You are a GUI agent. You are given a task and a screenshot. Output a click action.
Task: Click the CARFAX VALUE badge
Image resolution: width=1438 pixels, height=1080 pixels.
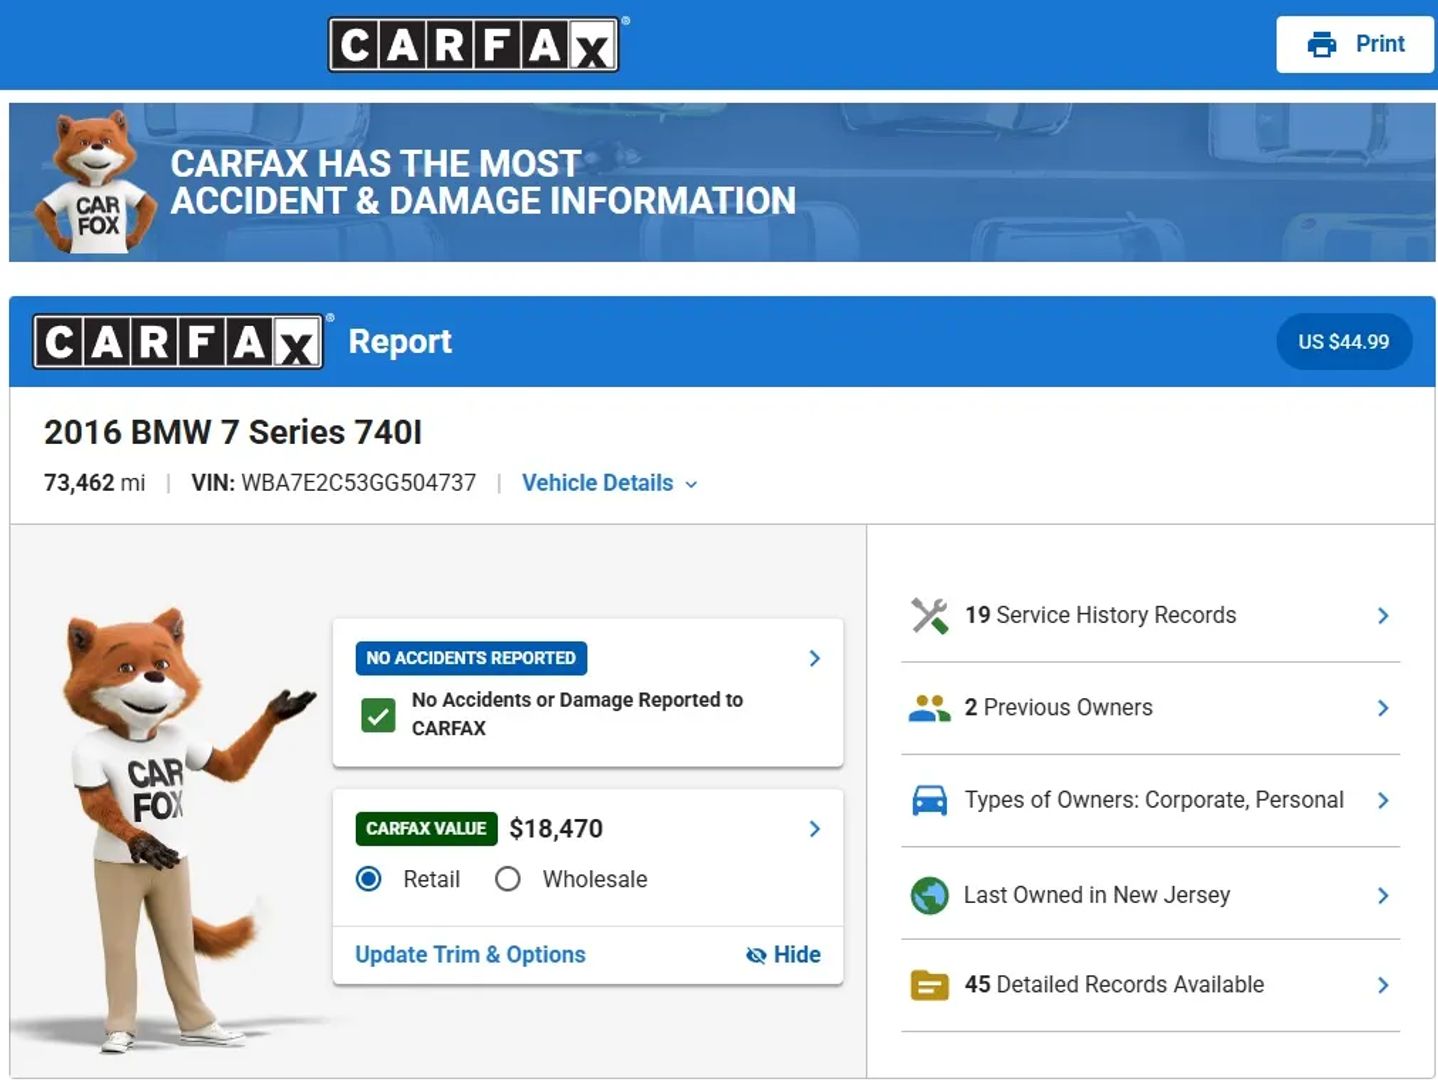click(426, 829)
